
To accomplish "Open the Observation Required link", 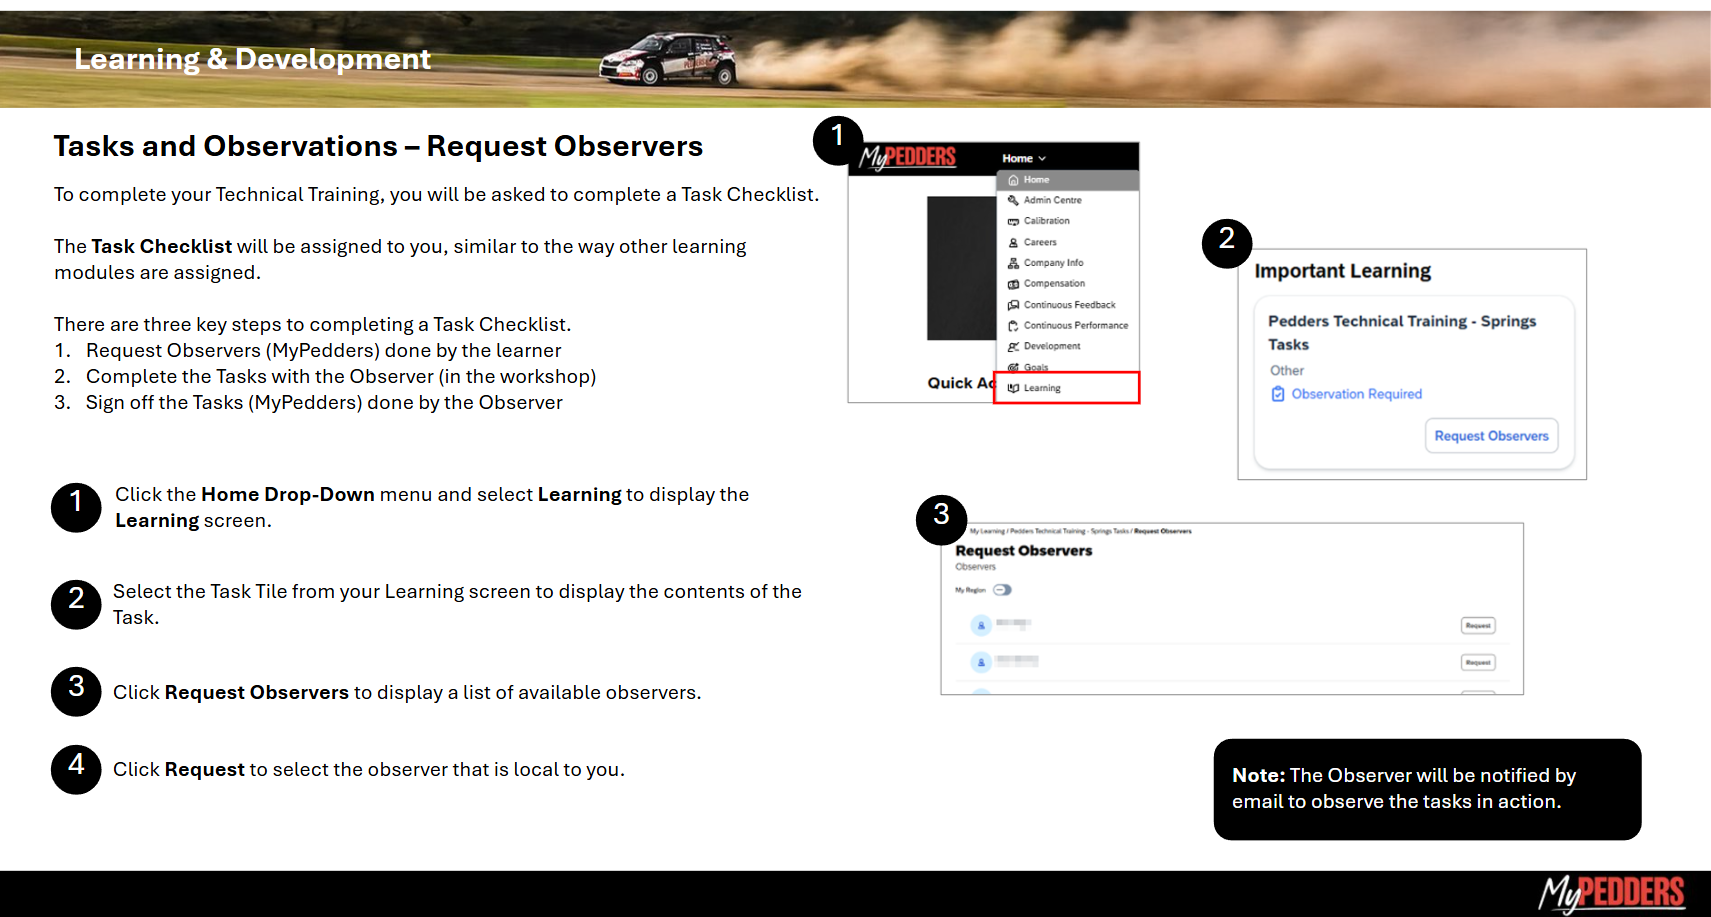I will (1356, 394).
